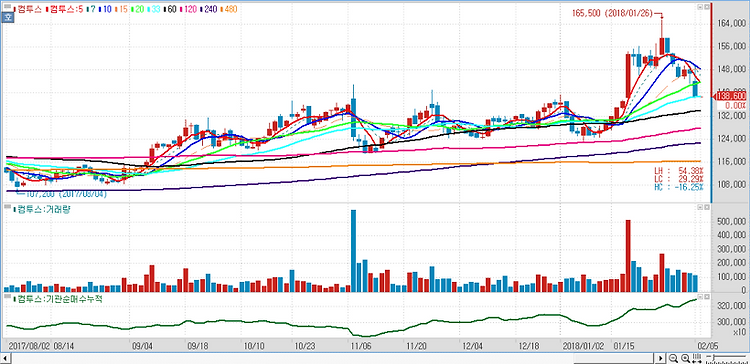Minimize the 기관순매수누적 pane

click(699, 297)
